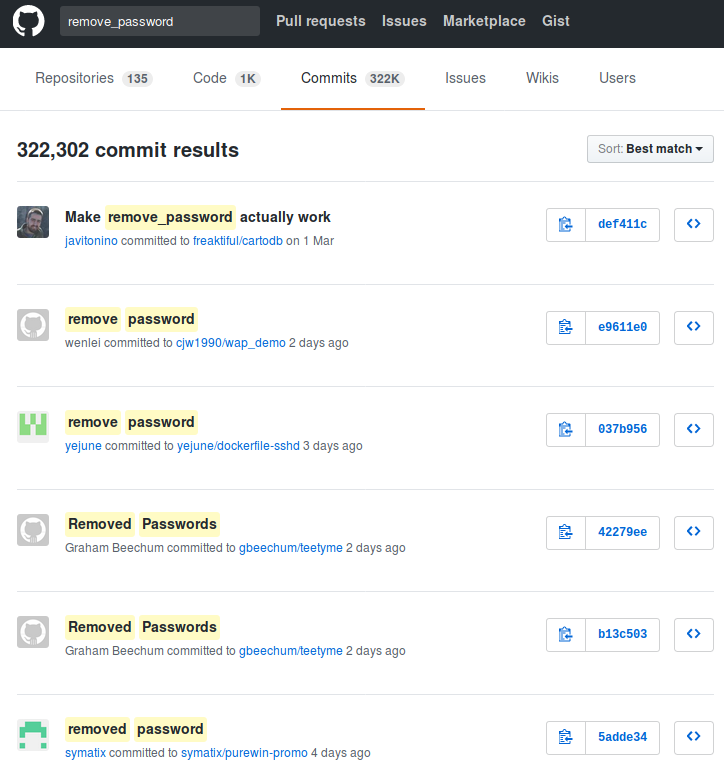This screenshot has width=724, height=768.
Task: Copy full SHA for commit 5adde34
Action: [566, 737]
